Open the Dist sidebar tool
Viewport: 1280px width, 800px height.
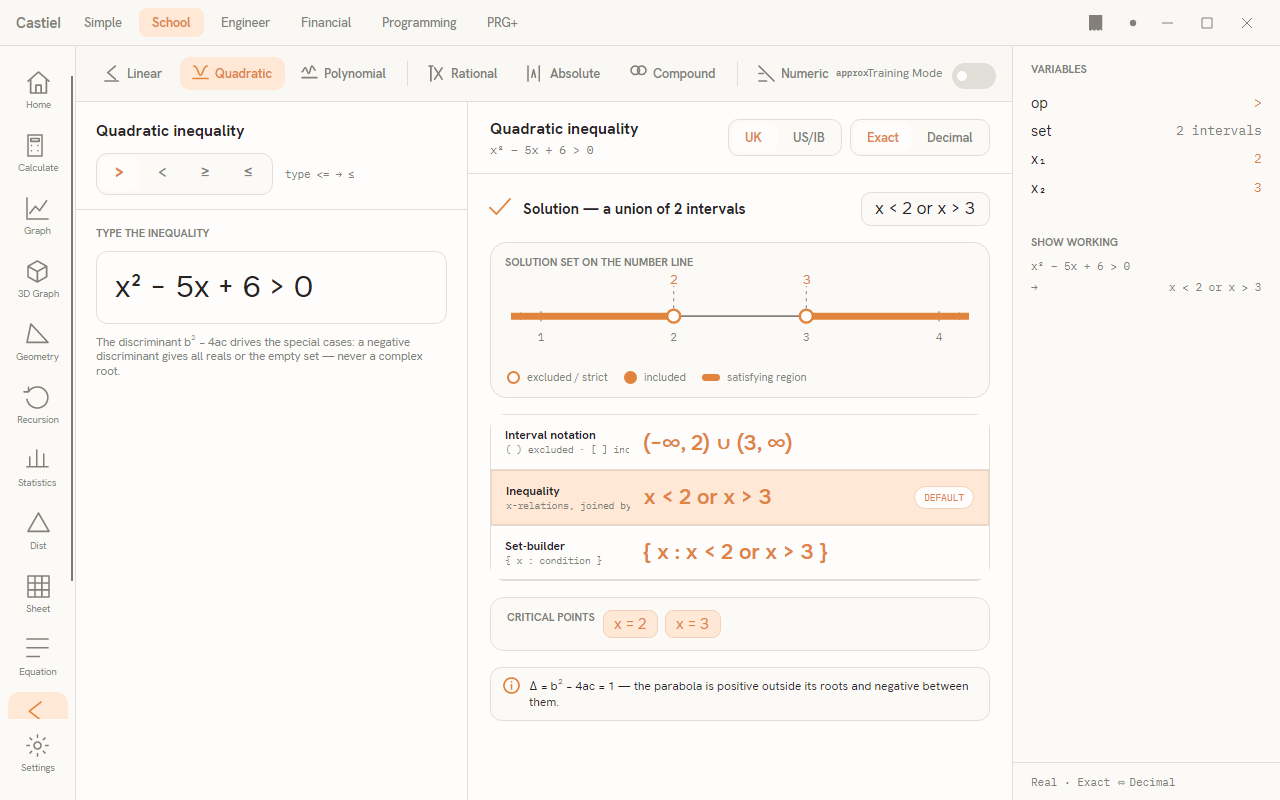click(38, 531)
